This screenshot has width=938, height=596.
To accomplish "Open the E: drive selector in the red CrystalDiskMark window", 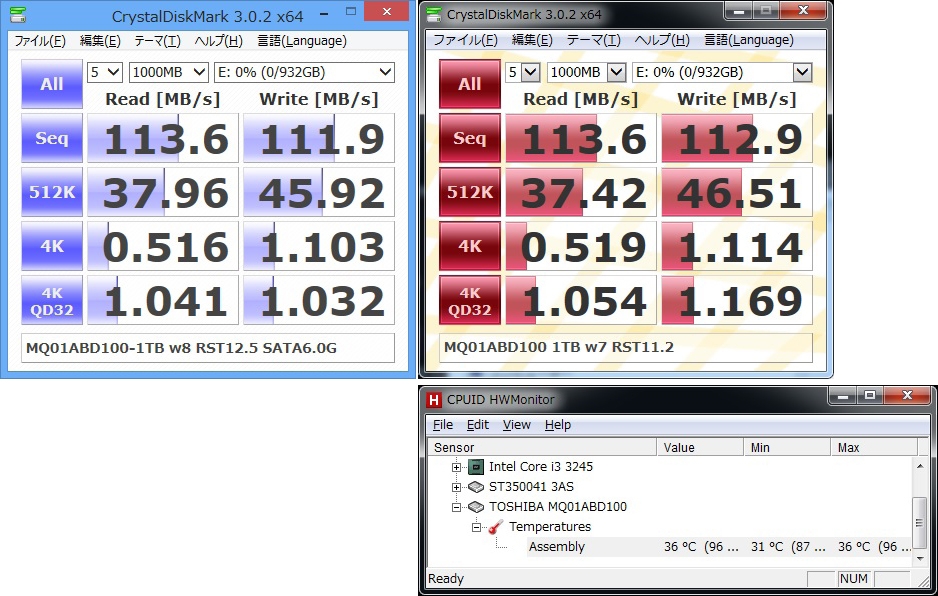I will [x=723, y=72].
